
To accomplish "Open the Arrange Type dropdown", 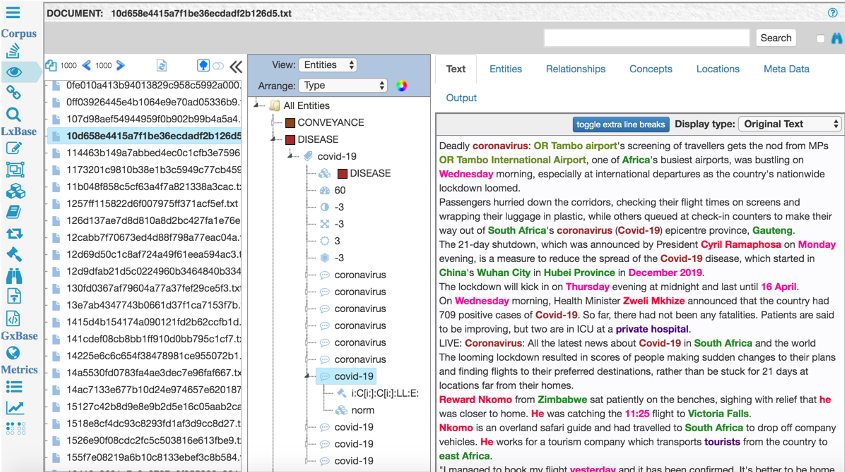I will click(343, 85).
